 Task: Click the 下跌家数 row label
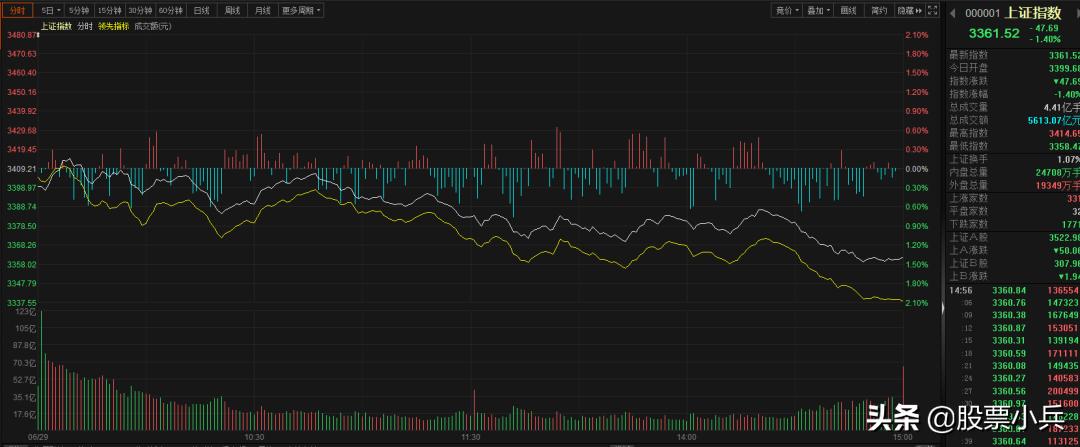point(968,225)
